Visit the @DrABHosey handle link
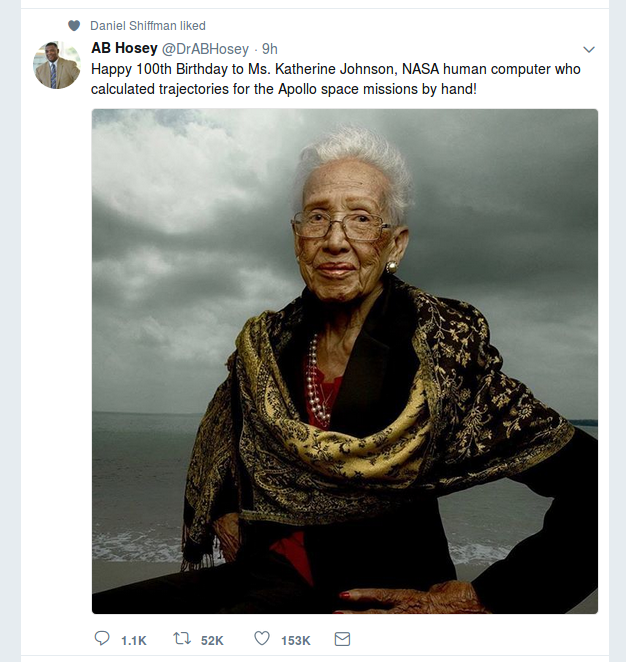626x662 pixels. tap(206, 49)
